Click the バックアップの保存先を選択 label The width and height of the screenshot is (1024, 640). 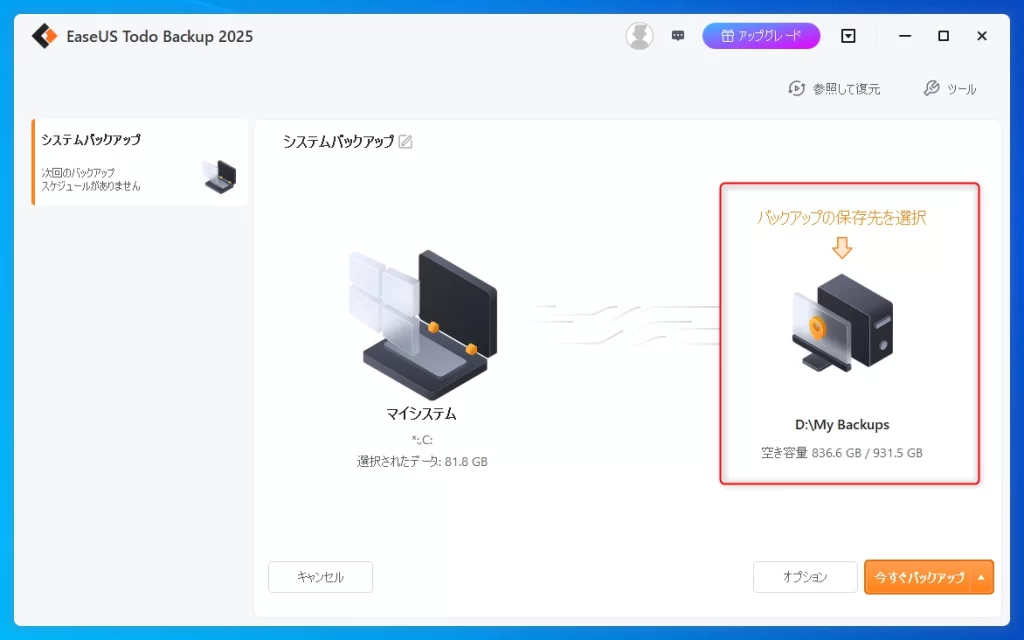[841, 217]
